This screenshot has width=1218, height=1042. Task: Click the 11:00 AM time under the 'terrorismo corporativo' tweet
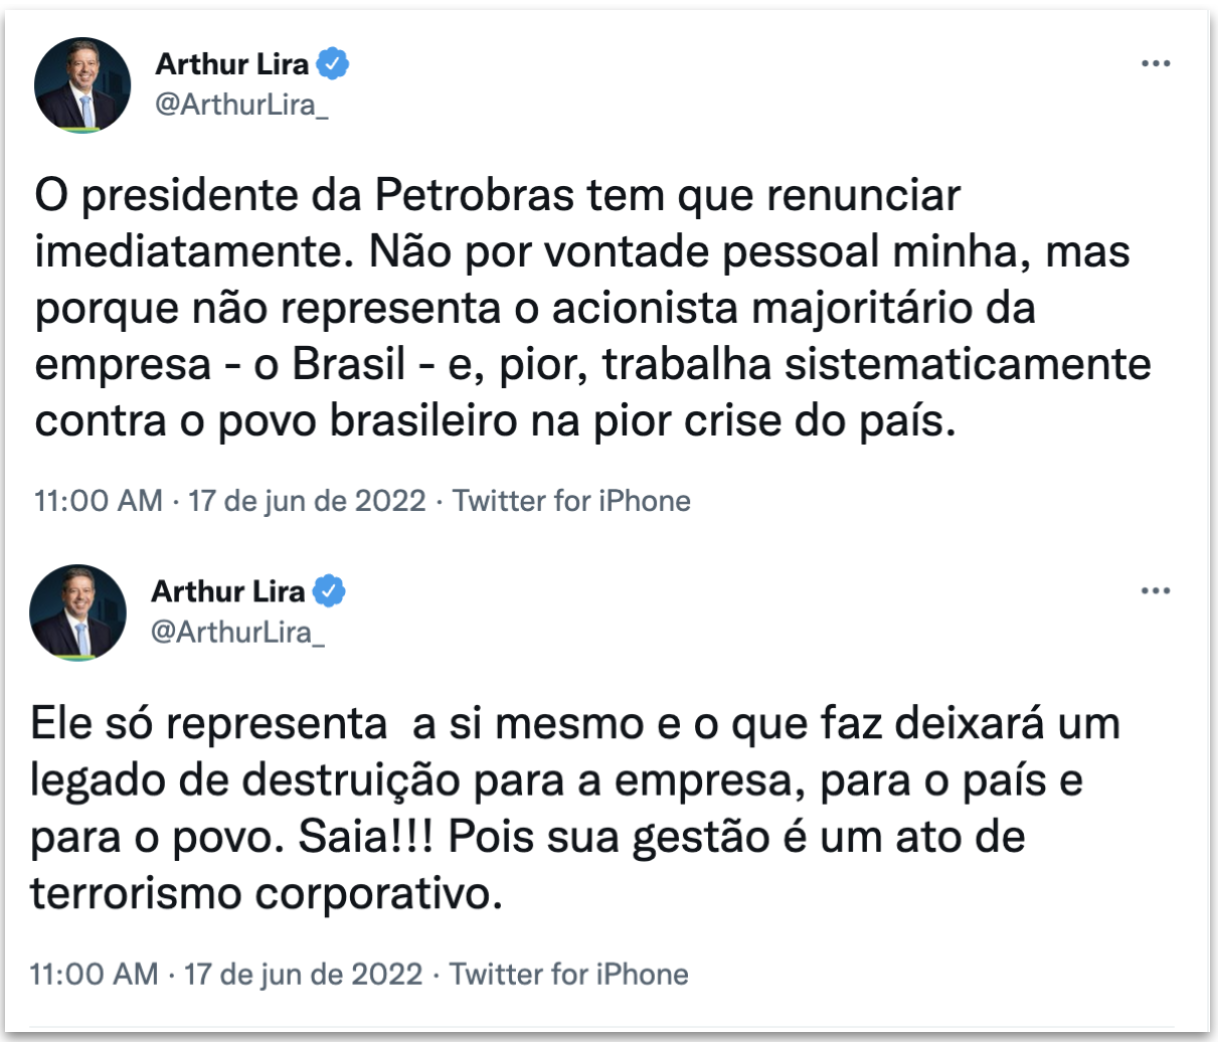pyautogui.click(x=94, y=974)
